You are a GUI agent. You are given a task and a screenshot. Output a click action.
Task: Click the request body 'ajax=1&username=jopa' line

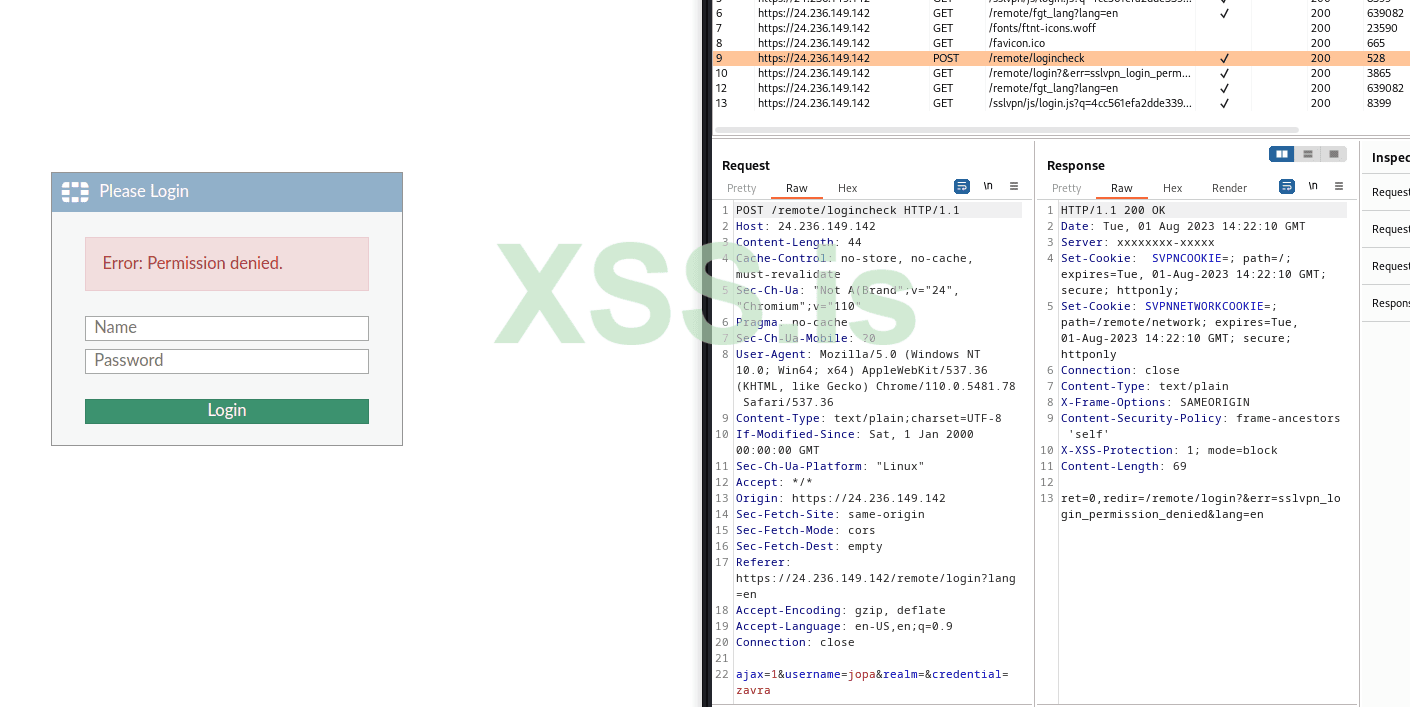tap(872, 674)
